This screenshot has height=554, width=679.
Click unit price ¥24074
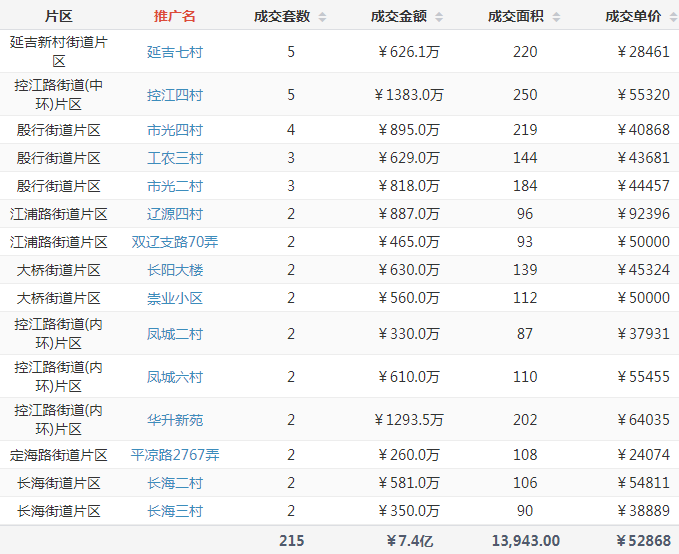(x=643, y=455)
